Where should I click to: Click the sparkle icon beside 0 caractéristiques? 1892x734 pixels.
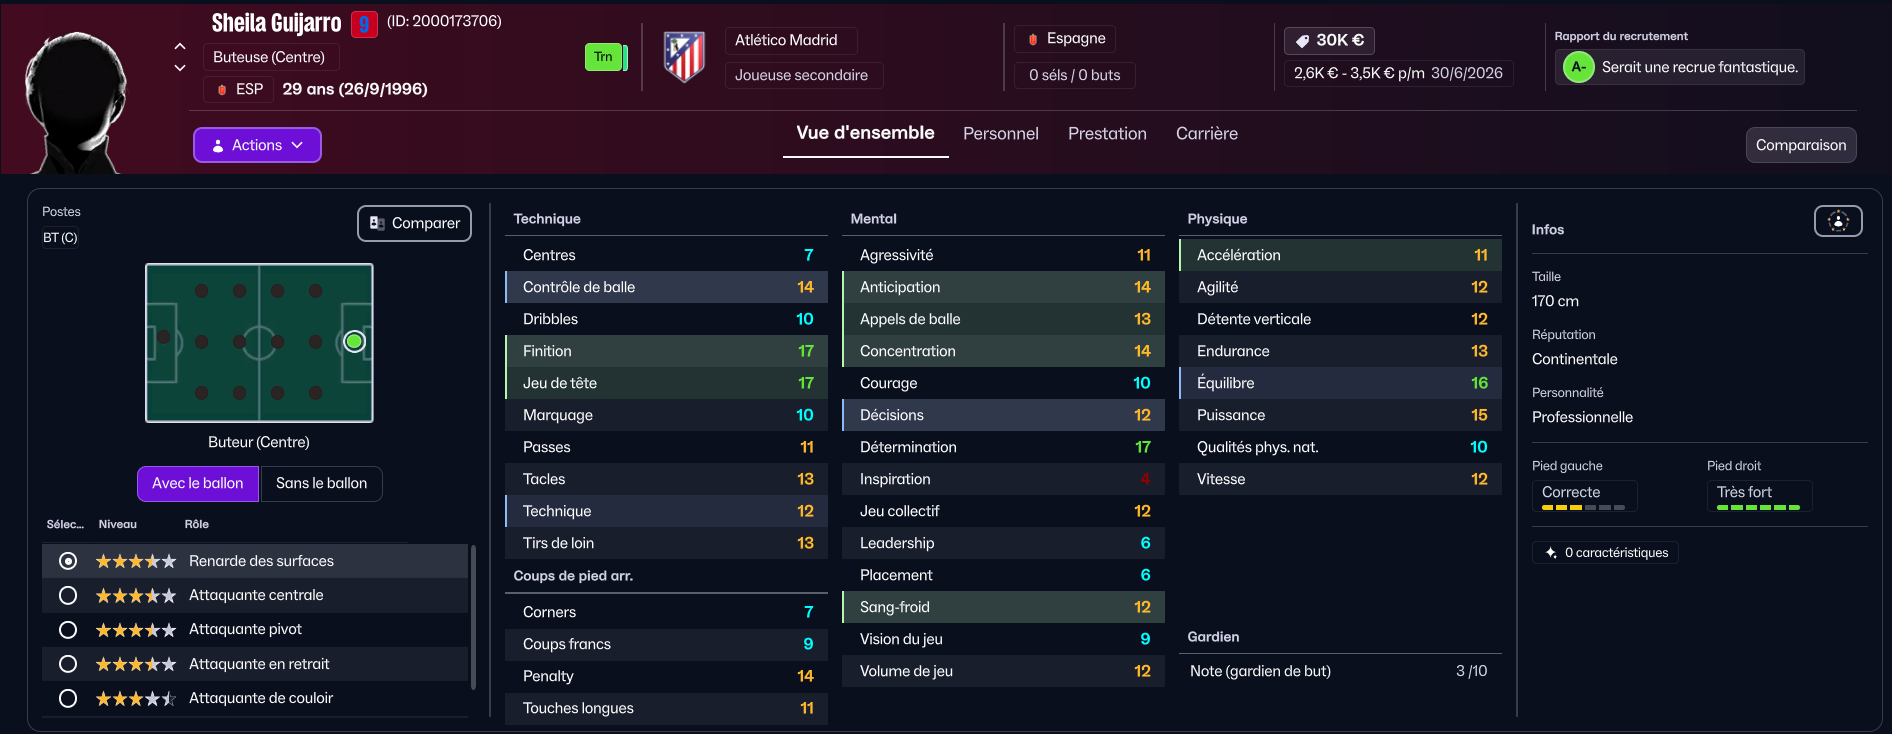tap(1551, 553)
